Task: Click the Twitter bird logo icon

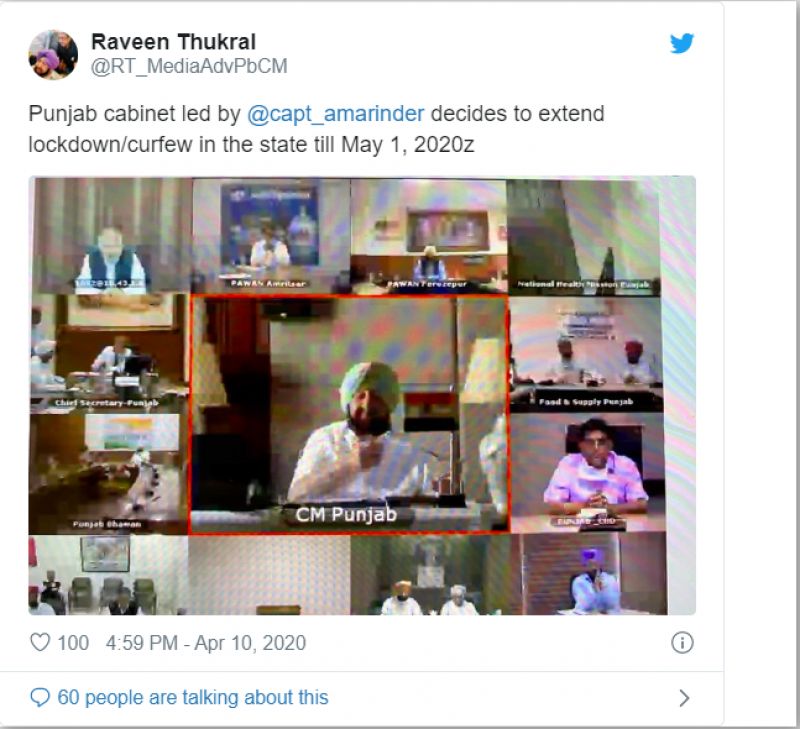Action: tap(682, 43)
